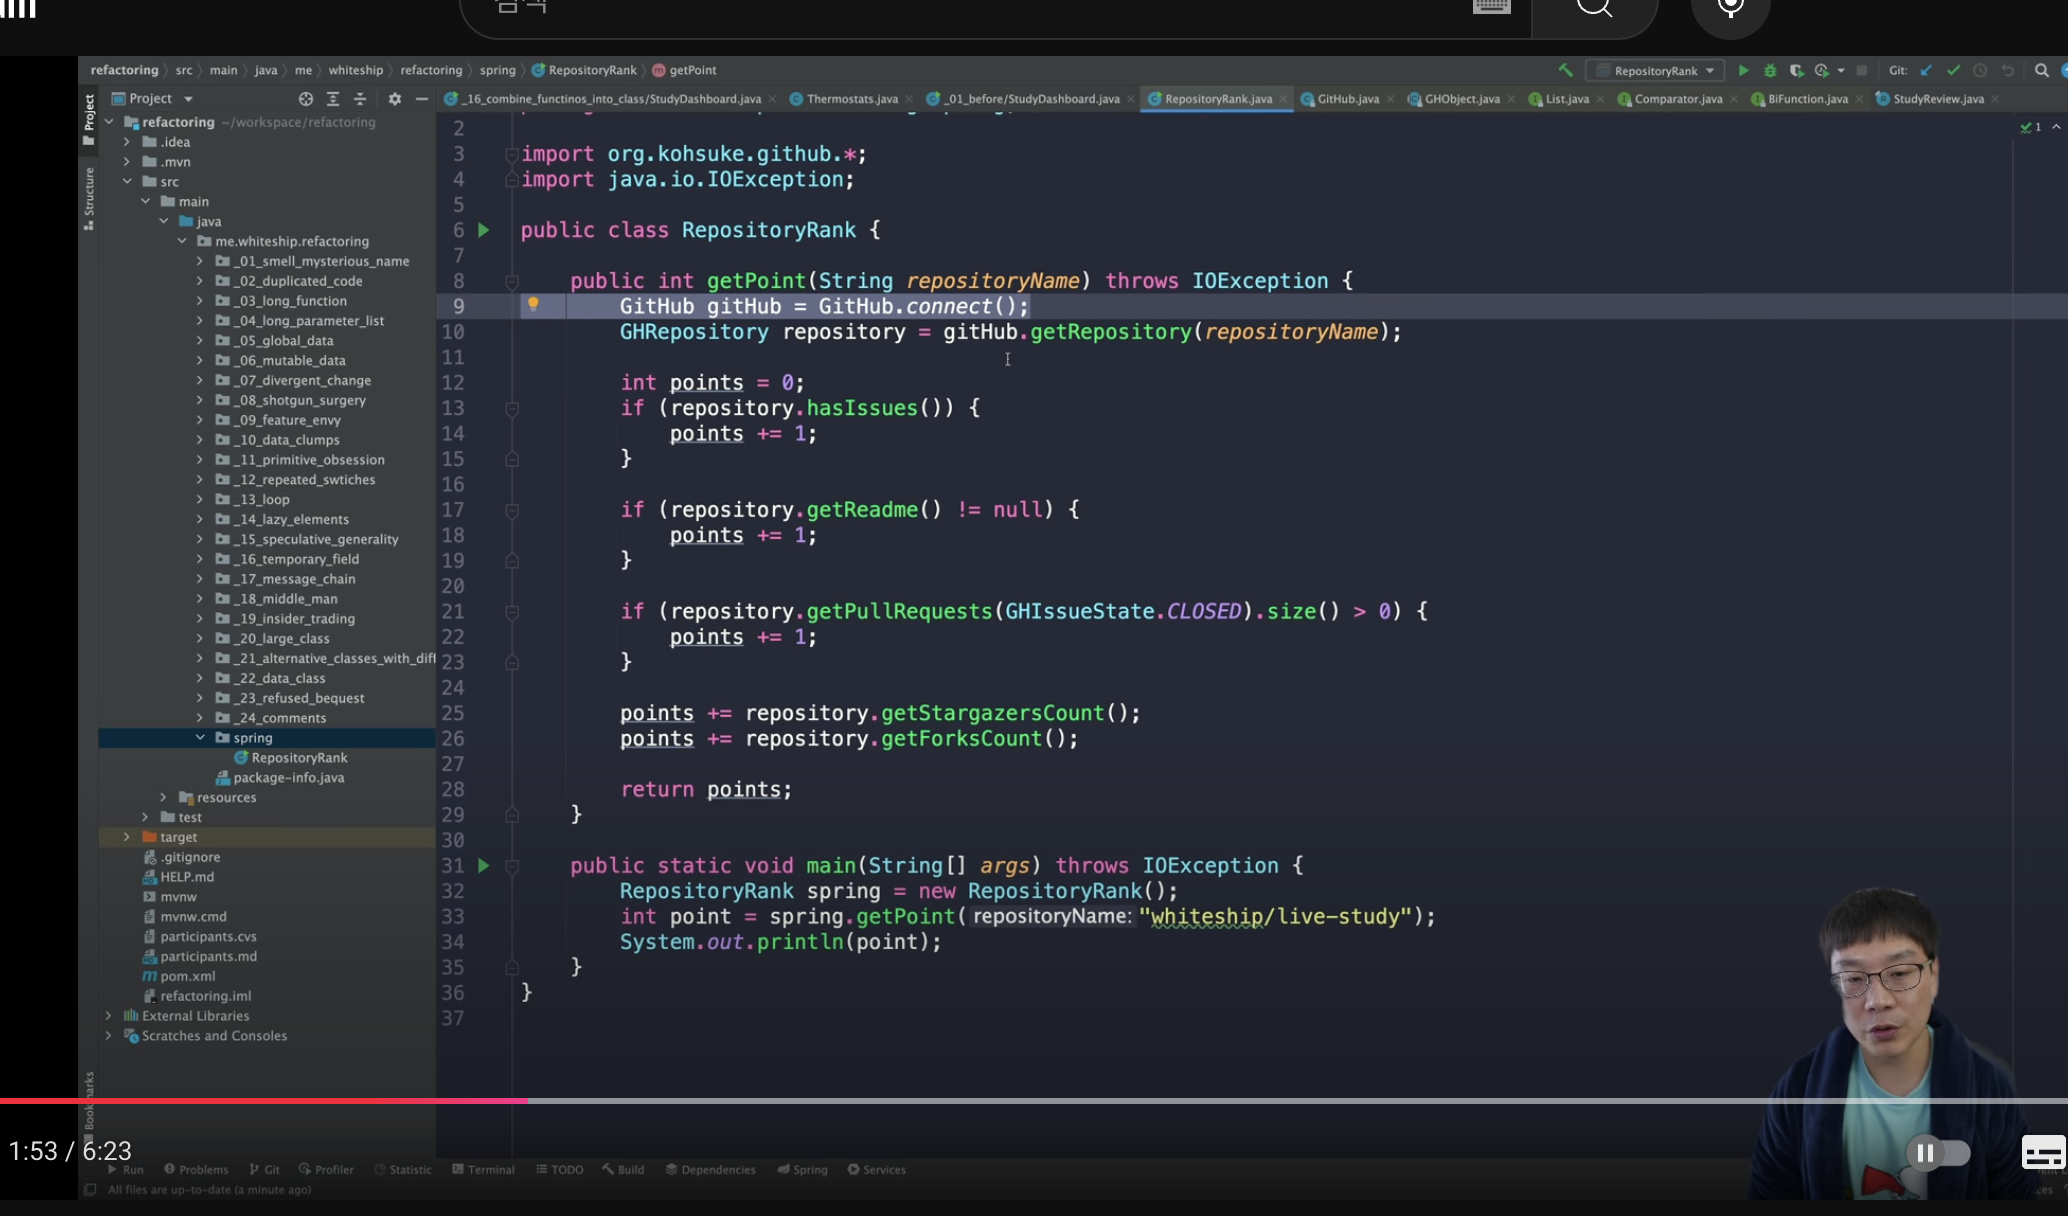Viewport: 2068px width, 1216px height.
Task: Click run gutter arrow beside main method
Action: coord(484,865)
